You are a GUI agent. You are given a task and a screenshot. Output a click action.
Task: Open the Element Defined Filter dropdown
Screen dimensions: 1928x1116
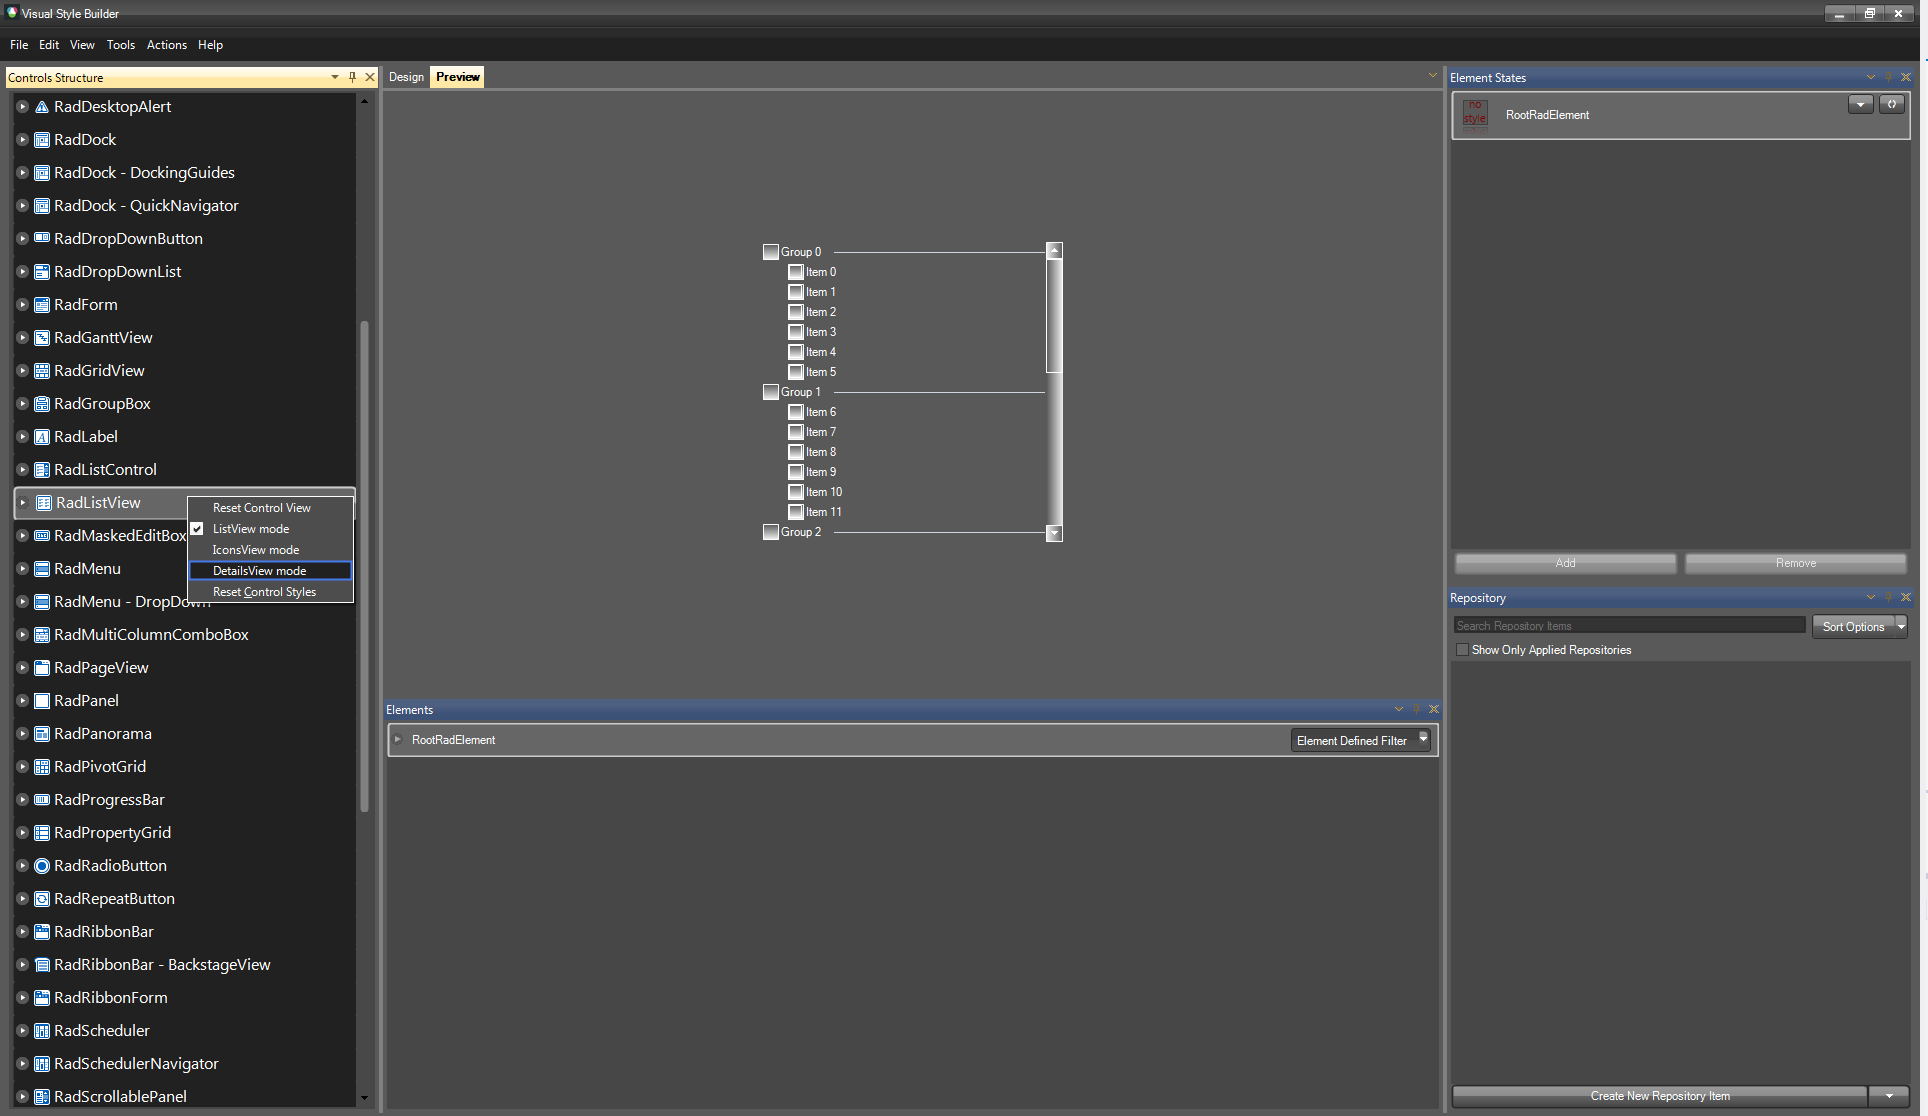pos(1423,740)
